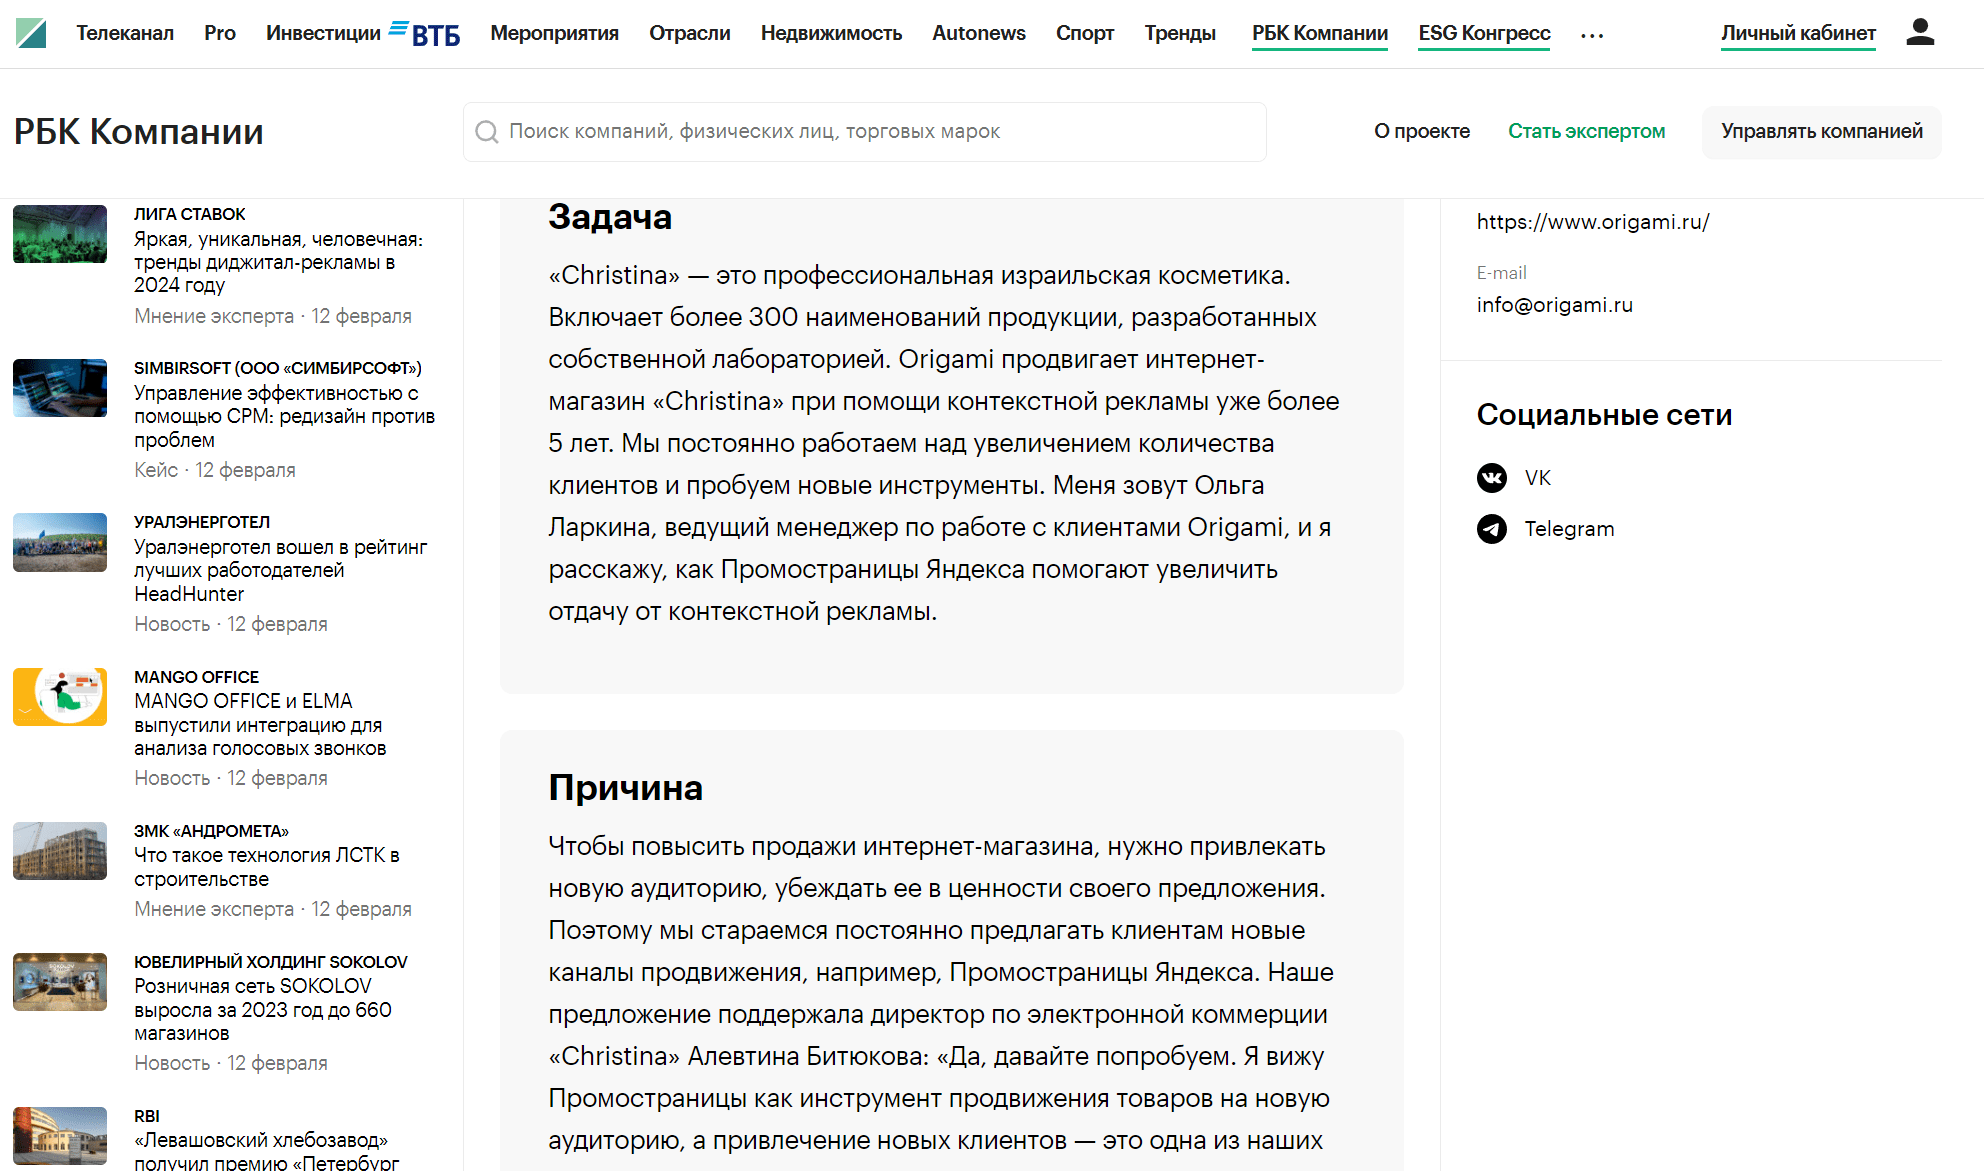This screenshot has height=1171, width=1984.
Task: Focus the company search input field
Action: [865, 132]
